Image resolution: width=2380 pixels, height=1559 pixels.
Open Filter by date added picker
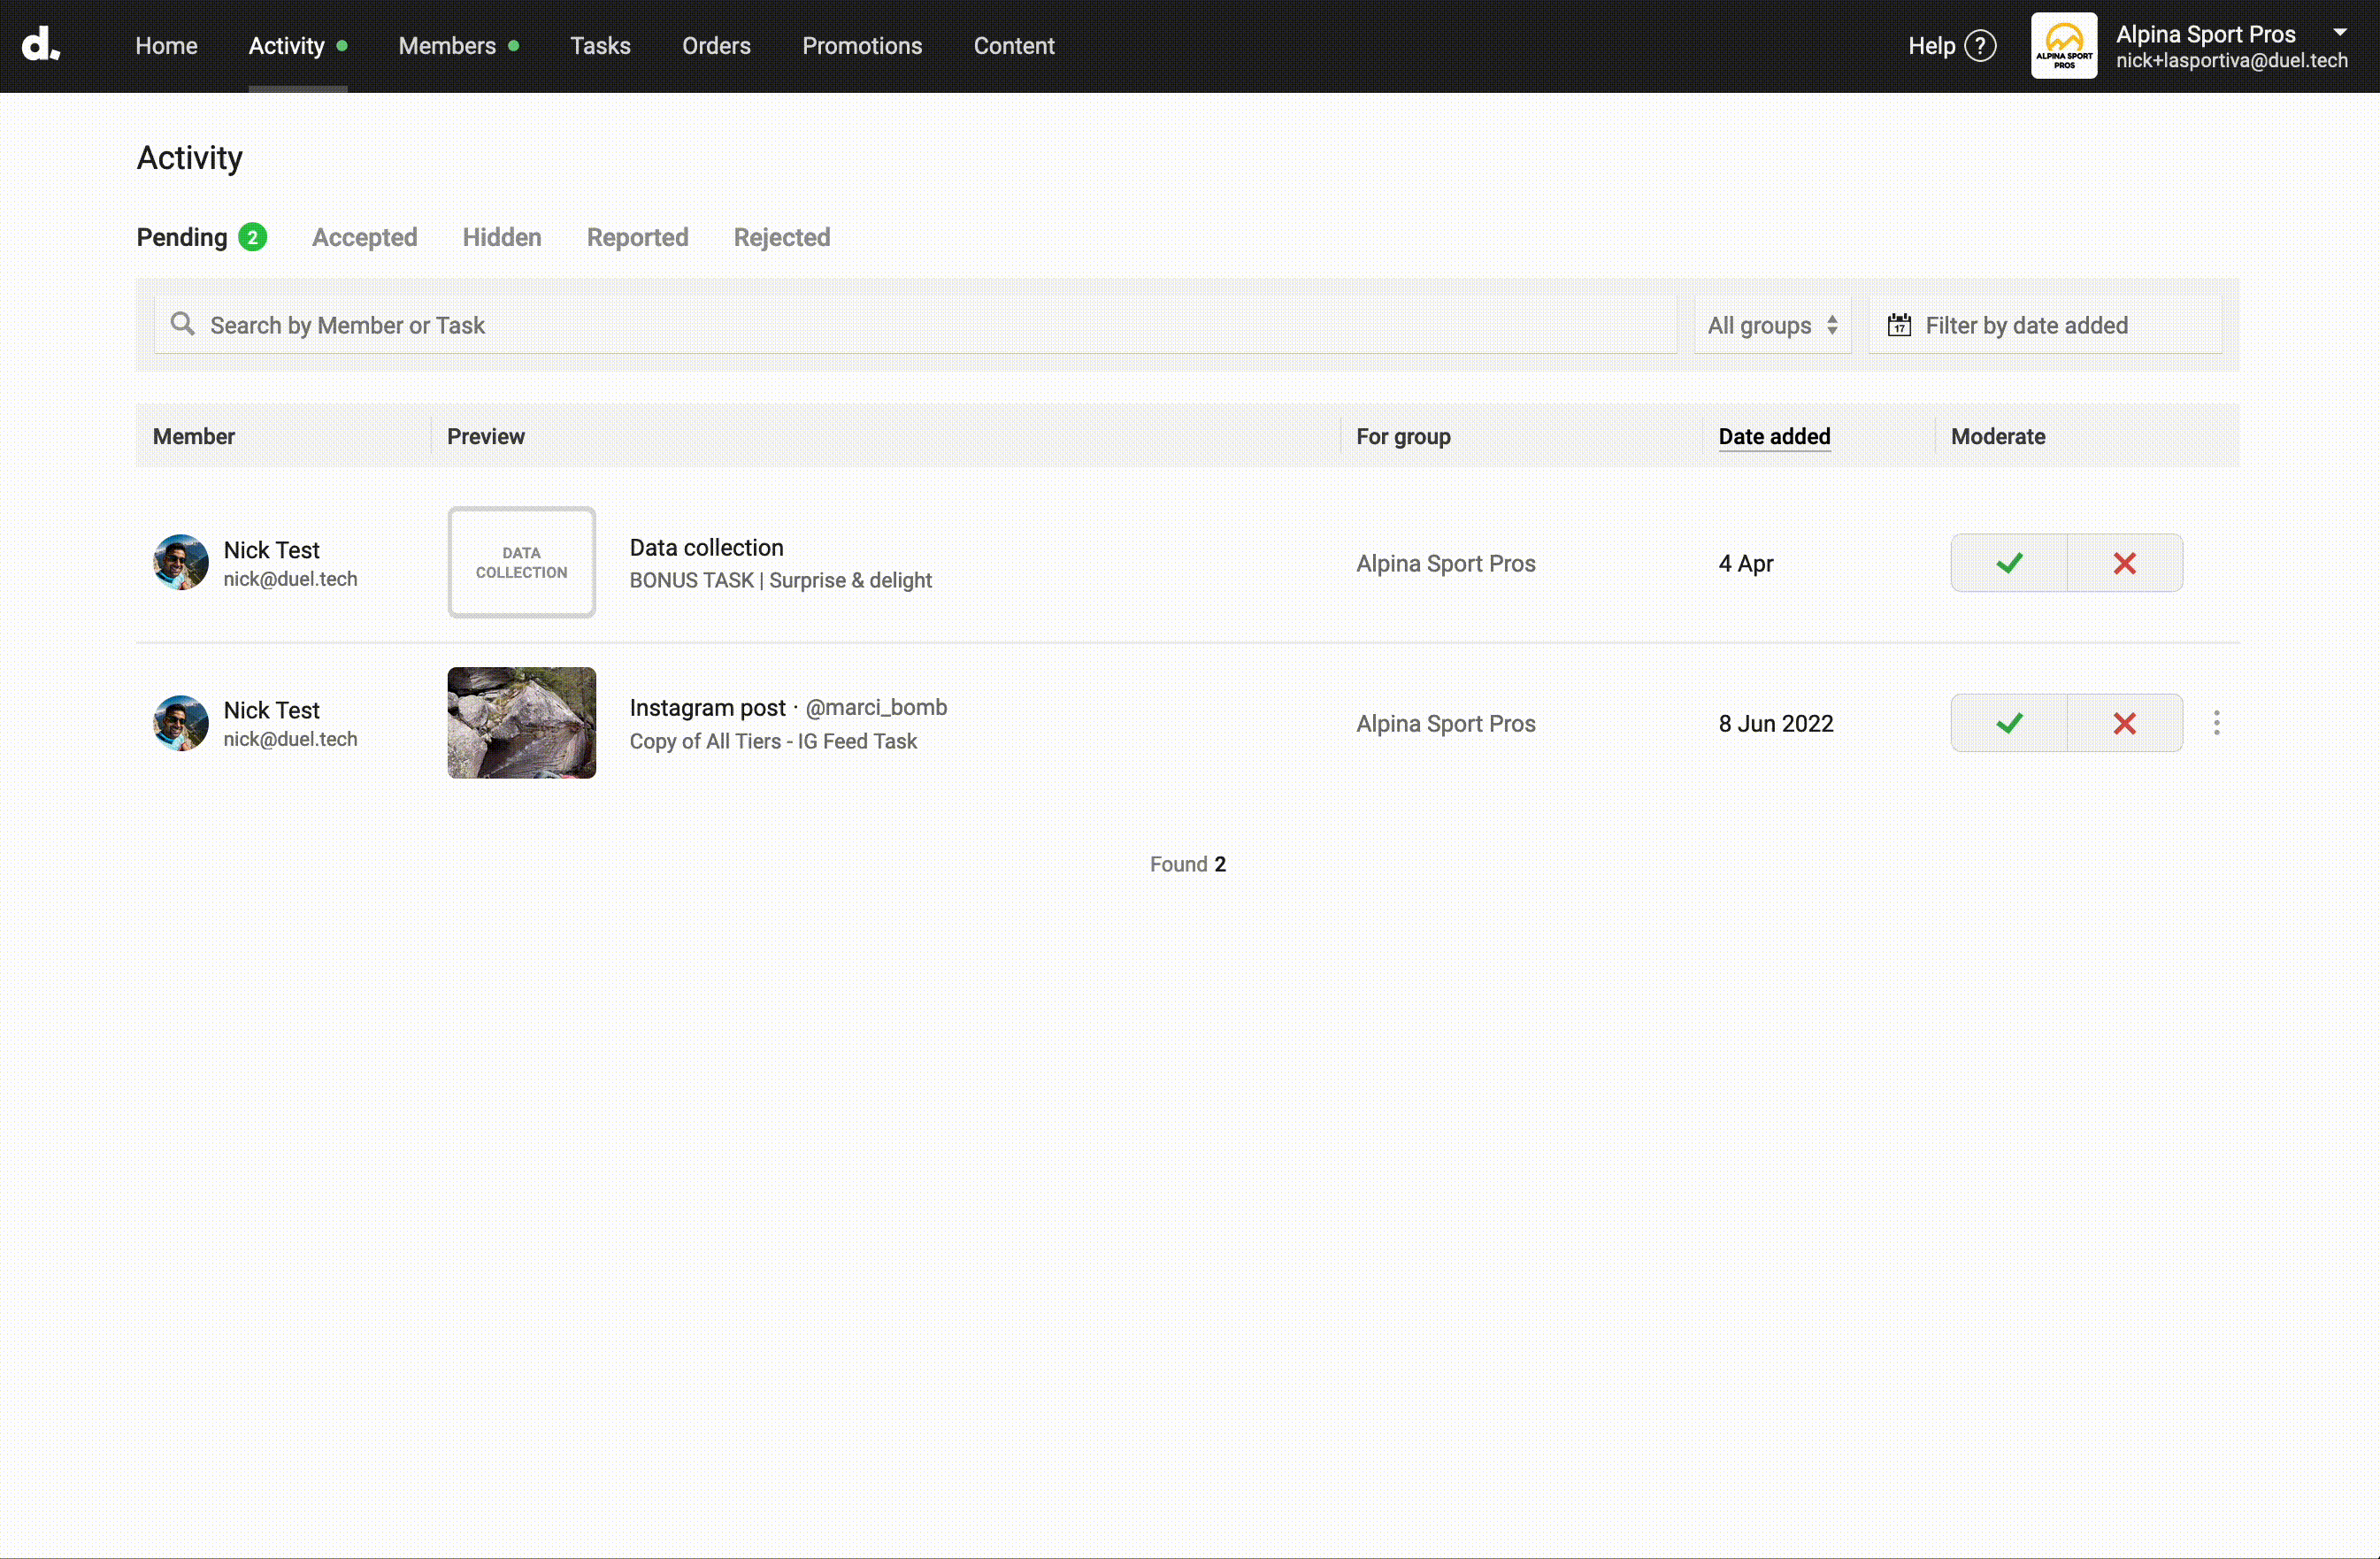pos(2026,325)
